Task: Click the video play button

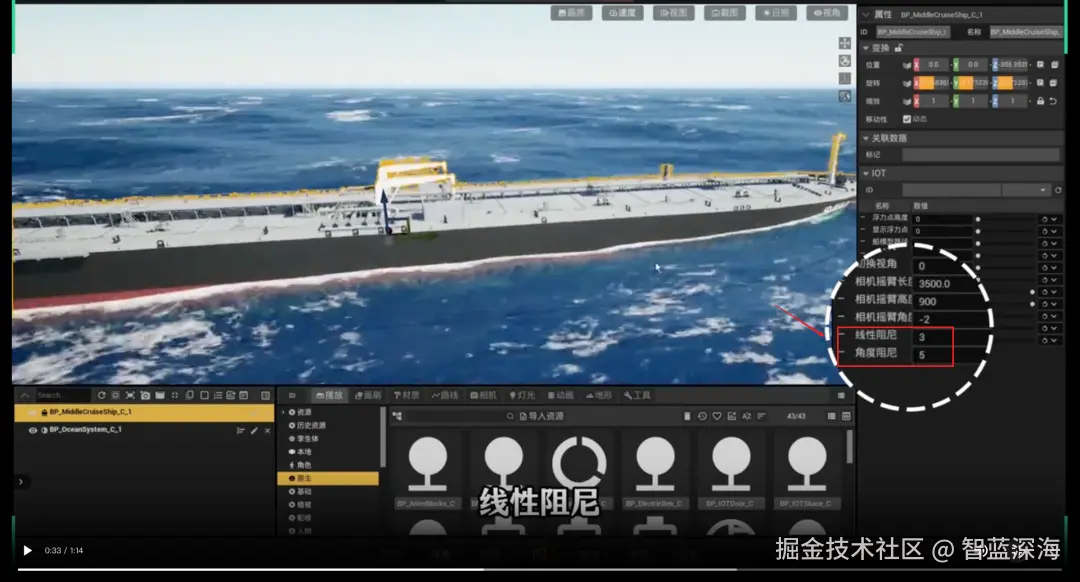Action: coord(28,550)
